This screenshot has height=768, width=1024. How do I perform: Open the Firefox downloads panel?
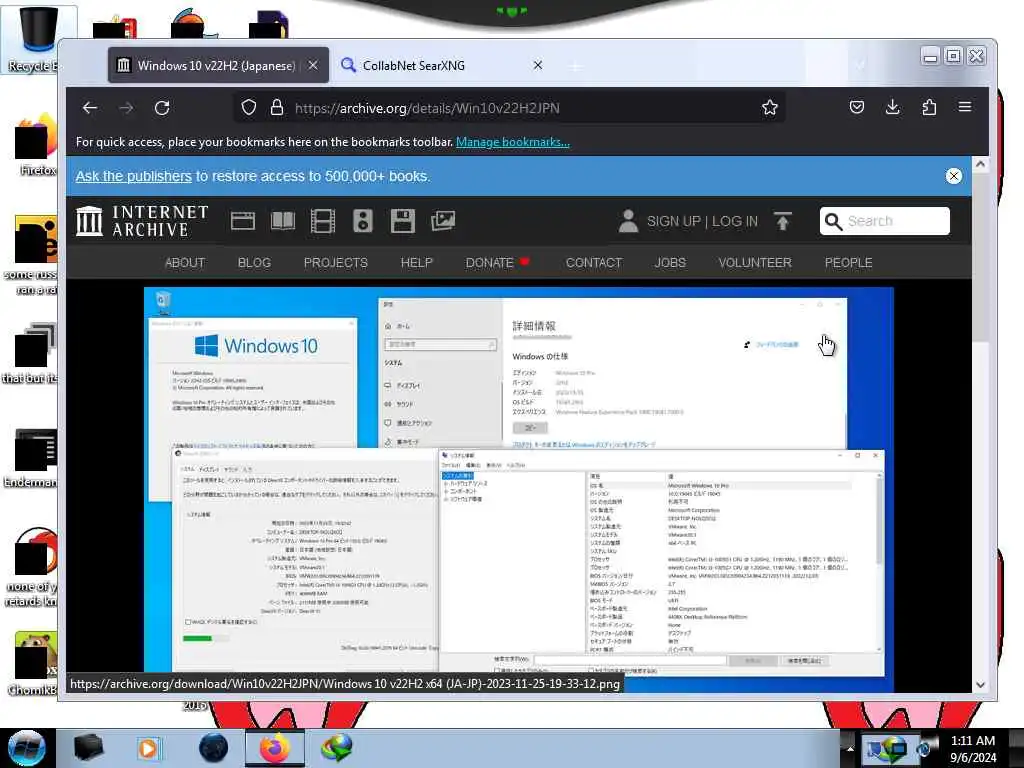click(x=893, y=107)
